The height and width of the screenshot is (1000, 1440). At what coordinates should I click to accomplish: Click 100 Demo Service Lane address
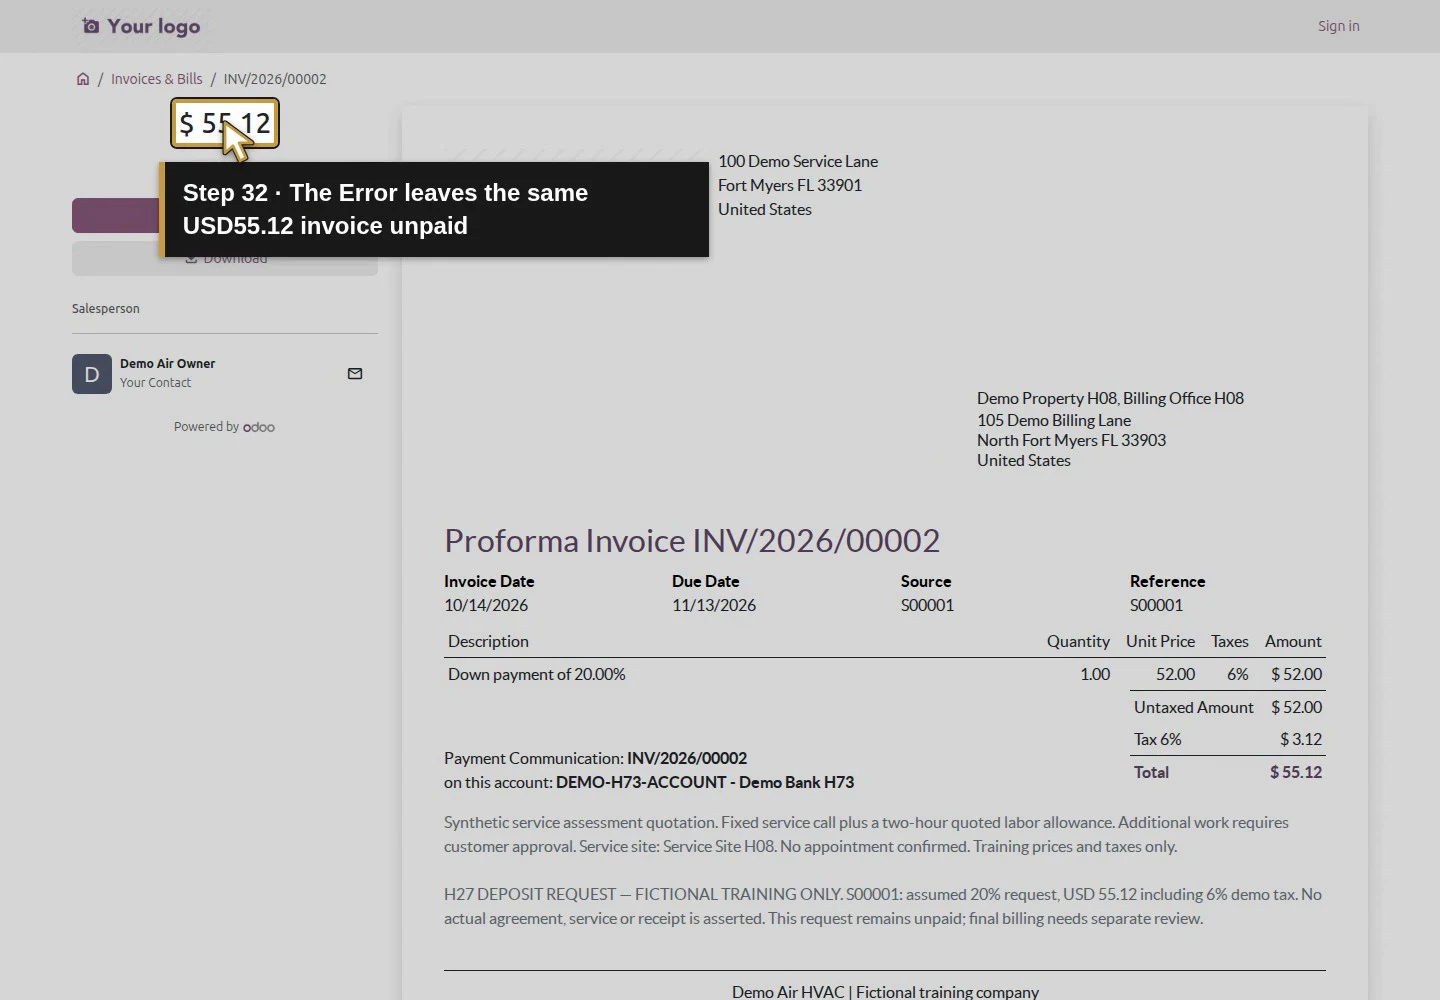click(x=798, y=161)
